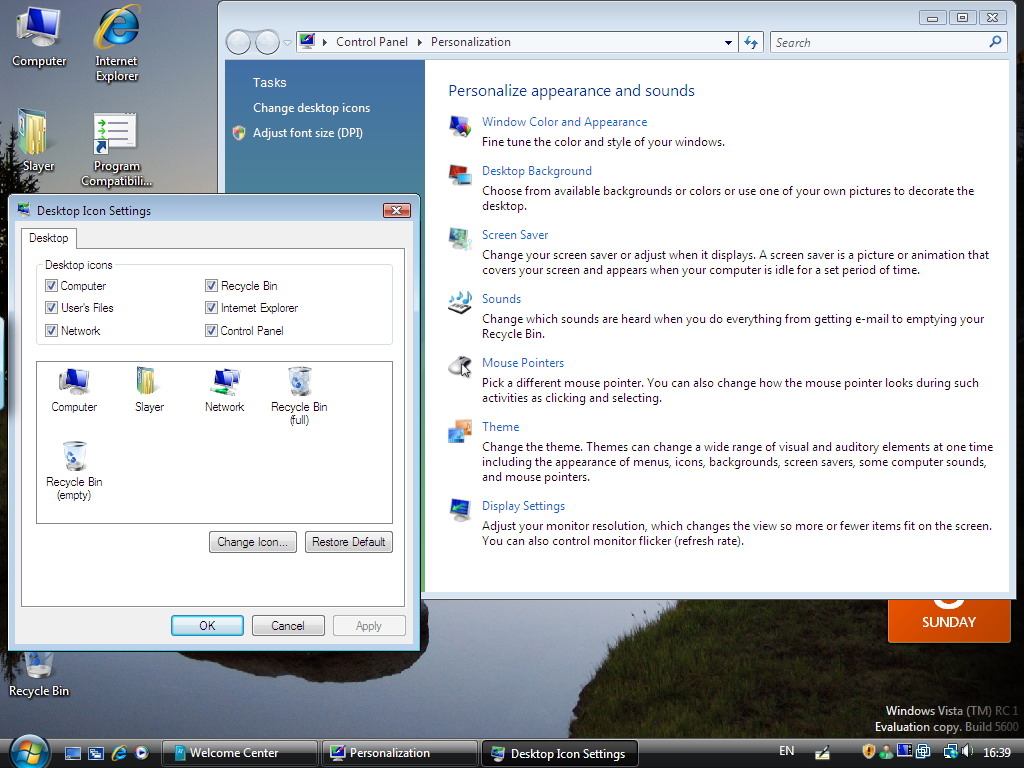Viewport: 1024px width, 768px height.
Task: Click Switch between windows quick launch icon
Action: click(96, 753)
